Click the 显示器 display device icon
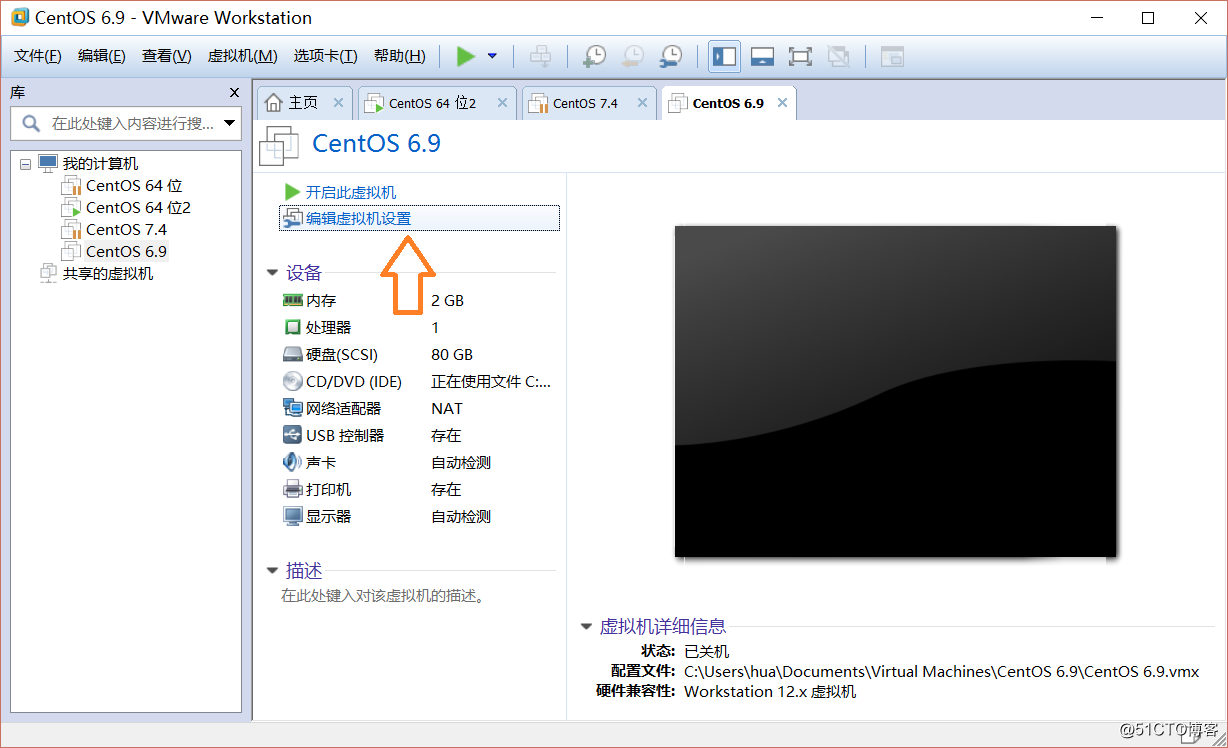This screenshot has height=748, width=1228. pos(292,516)
